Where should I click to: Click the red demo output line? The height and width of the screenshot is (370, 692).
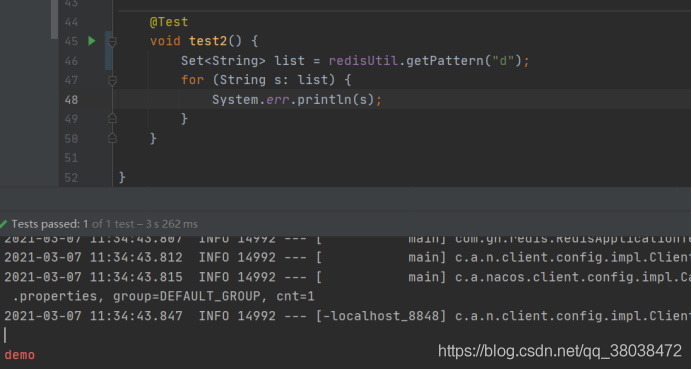pos(19,355)
